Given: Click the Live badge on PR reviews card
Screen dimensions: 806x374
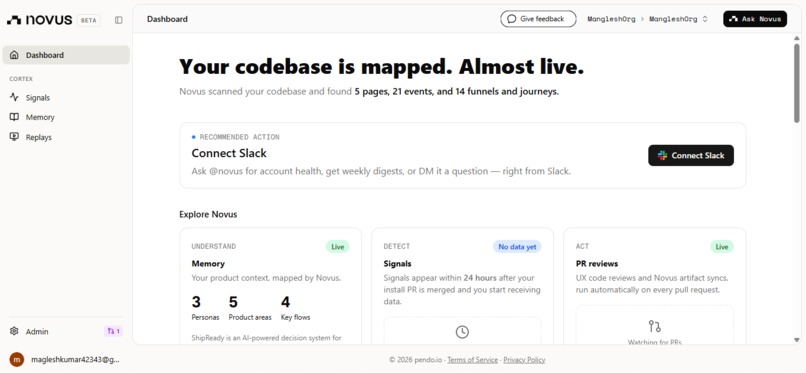Looking at the screenshot, I should pos(722,247).
